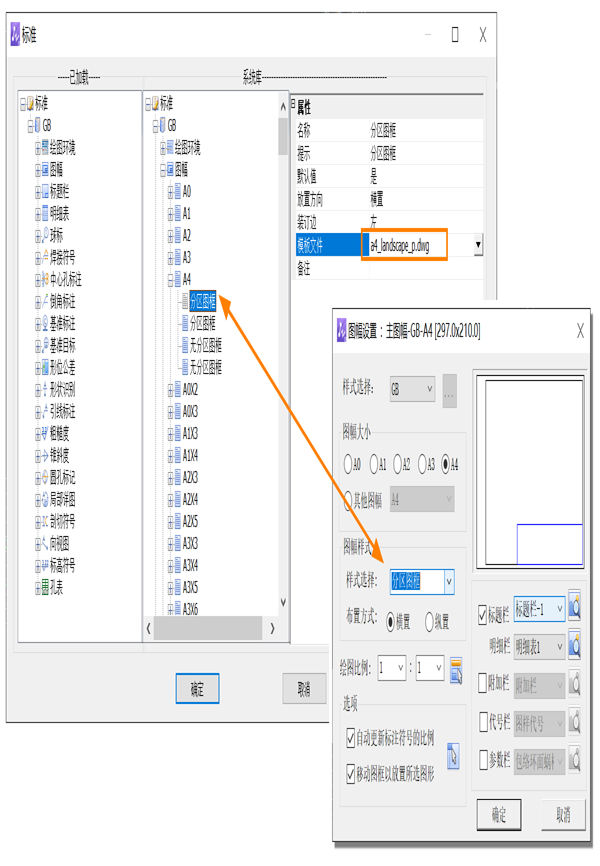Click the magnifier icon in the 代号栏 row
Screen dimensions: 600x866
click(x=575, y=722)
